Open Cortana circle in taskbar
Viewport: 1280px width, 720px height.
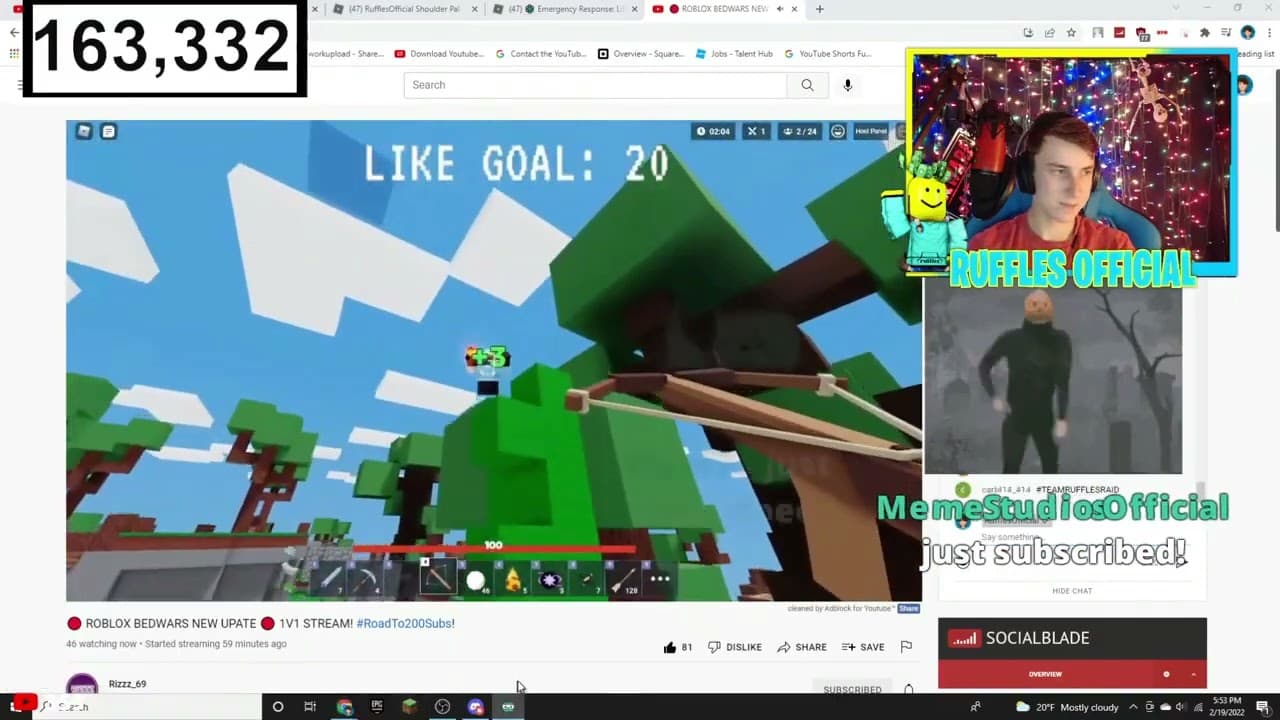(278, 707)
